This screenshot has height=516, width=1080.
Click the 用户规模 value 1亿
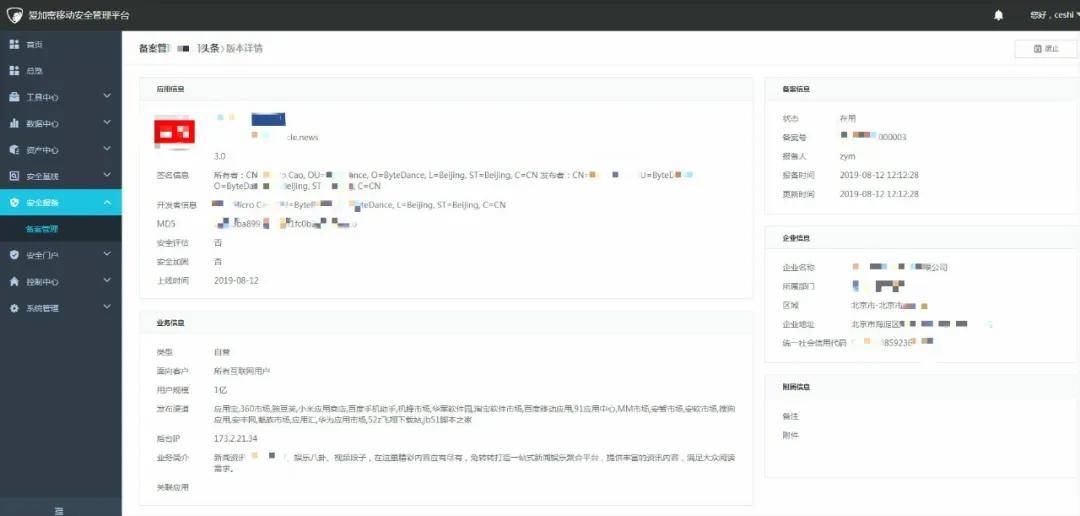tap(220, 390)
